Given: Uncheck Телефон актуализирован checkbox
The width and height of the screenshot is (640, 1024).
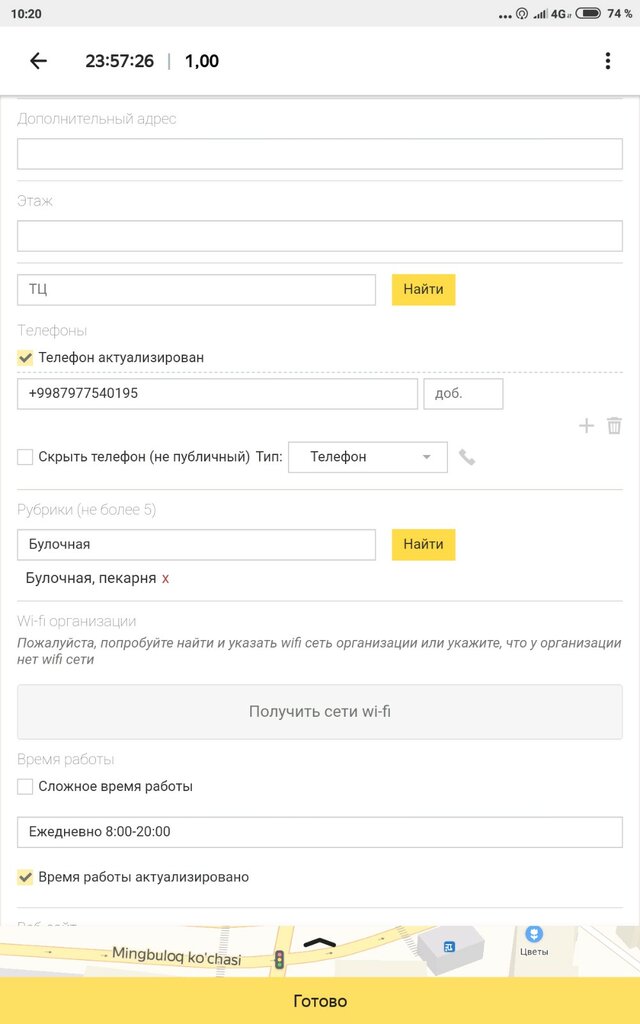Looking at the screenshot, I should [x=26, y=357].
